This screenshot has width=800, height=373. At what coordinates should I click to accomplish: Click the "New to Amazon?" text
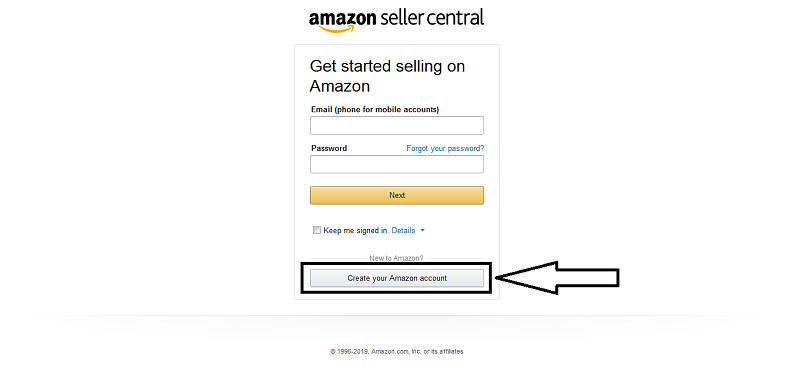coord(396,258)
